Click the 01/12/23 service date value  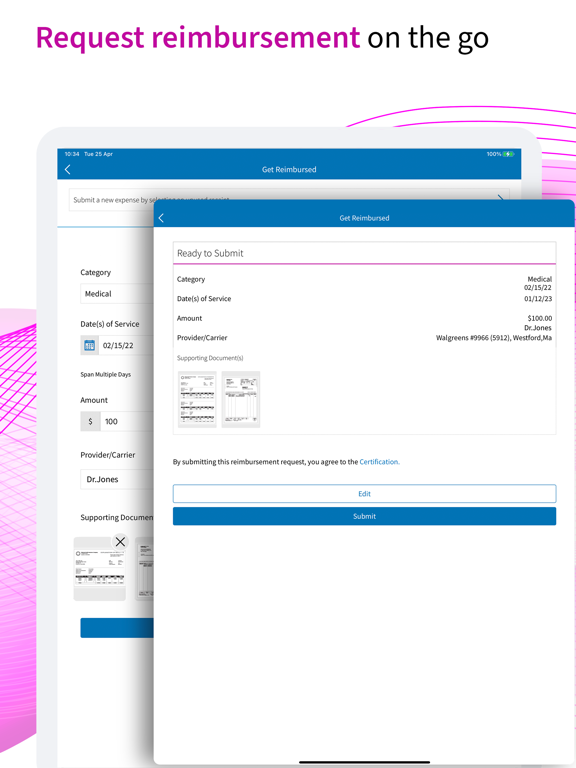click(x=538, y=299)
